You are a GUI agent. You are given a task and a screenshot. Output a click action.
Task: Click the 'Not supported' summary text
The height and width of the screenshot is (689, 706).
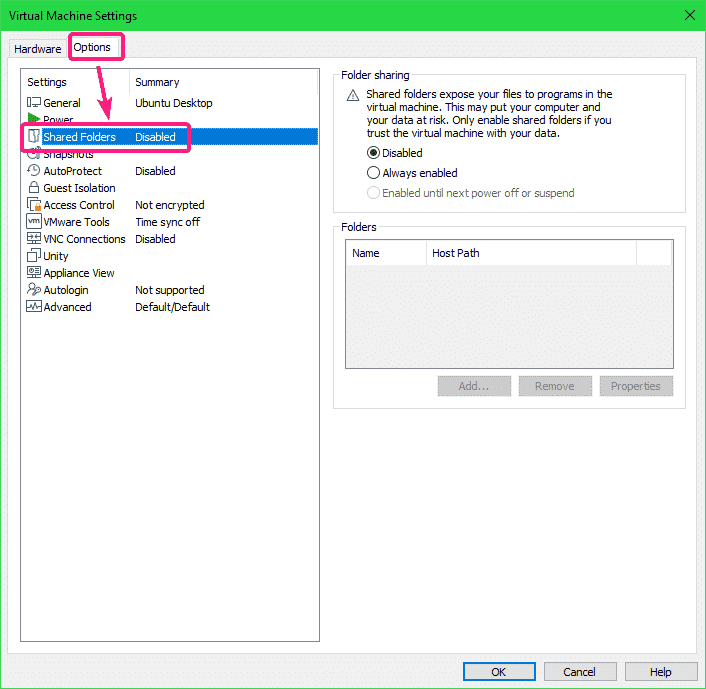pyautogui.click(x=170, y=290)
